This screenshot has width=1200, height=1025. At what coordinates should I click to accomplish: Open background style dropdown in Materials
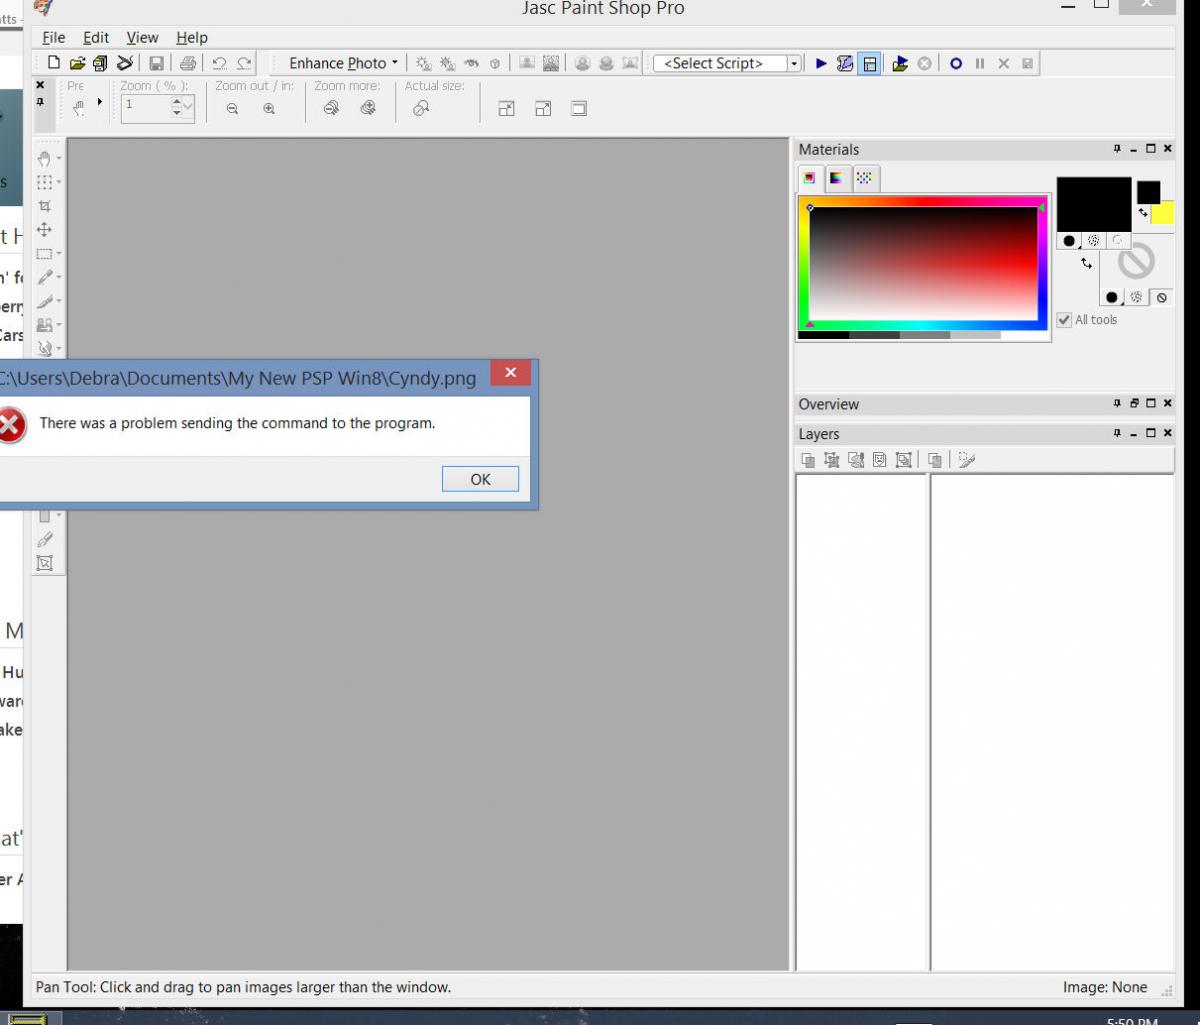click(x=1112, y=298)
